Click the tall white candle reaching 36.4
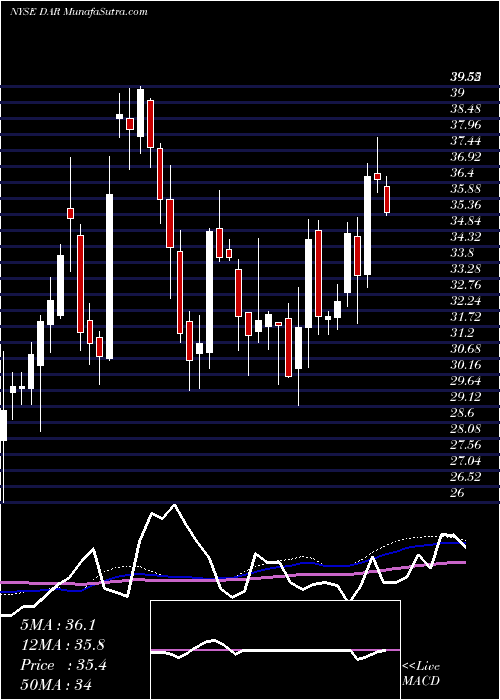This screenshot has width=500, height=700. (367, 225)
